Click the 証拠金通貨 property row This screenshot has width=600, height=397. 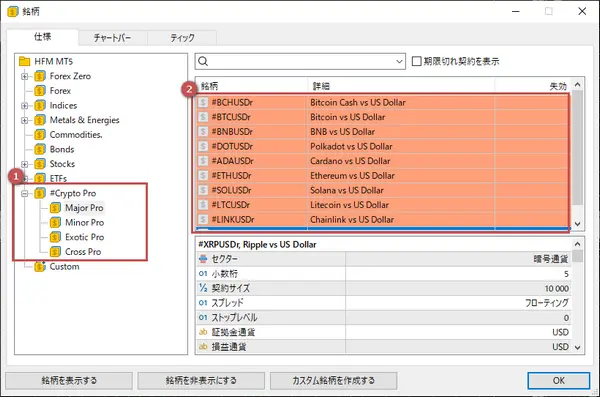[x=384, y=332]
